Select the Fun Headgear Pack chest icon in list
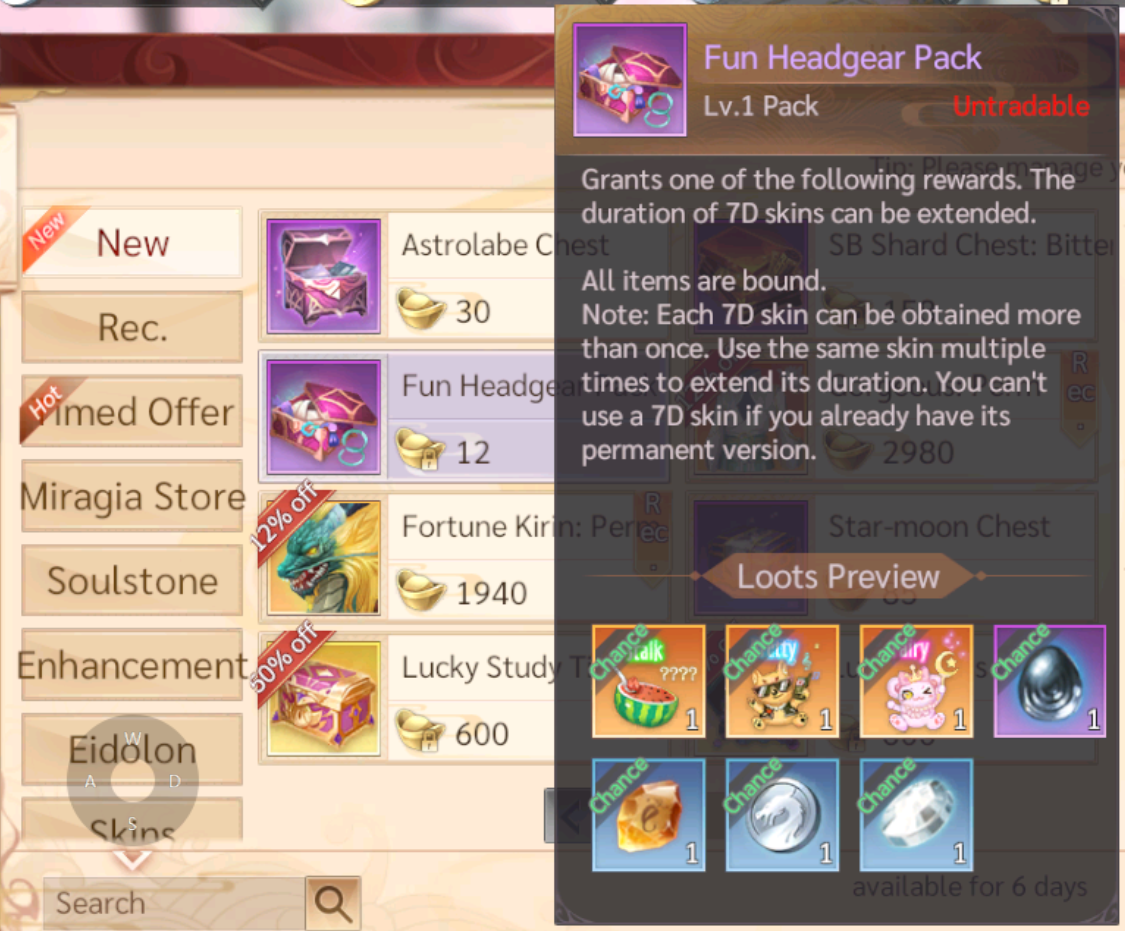1125x931 pixels. 324,417
